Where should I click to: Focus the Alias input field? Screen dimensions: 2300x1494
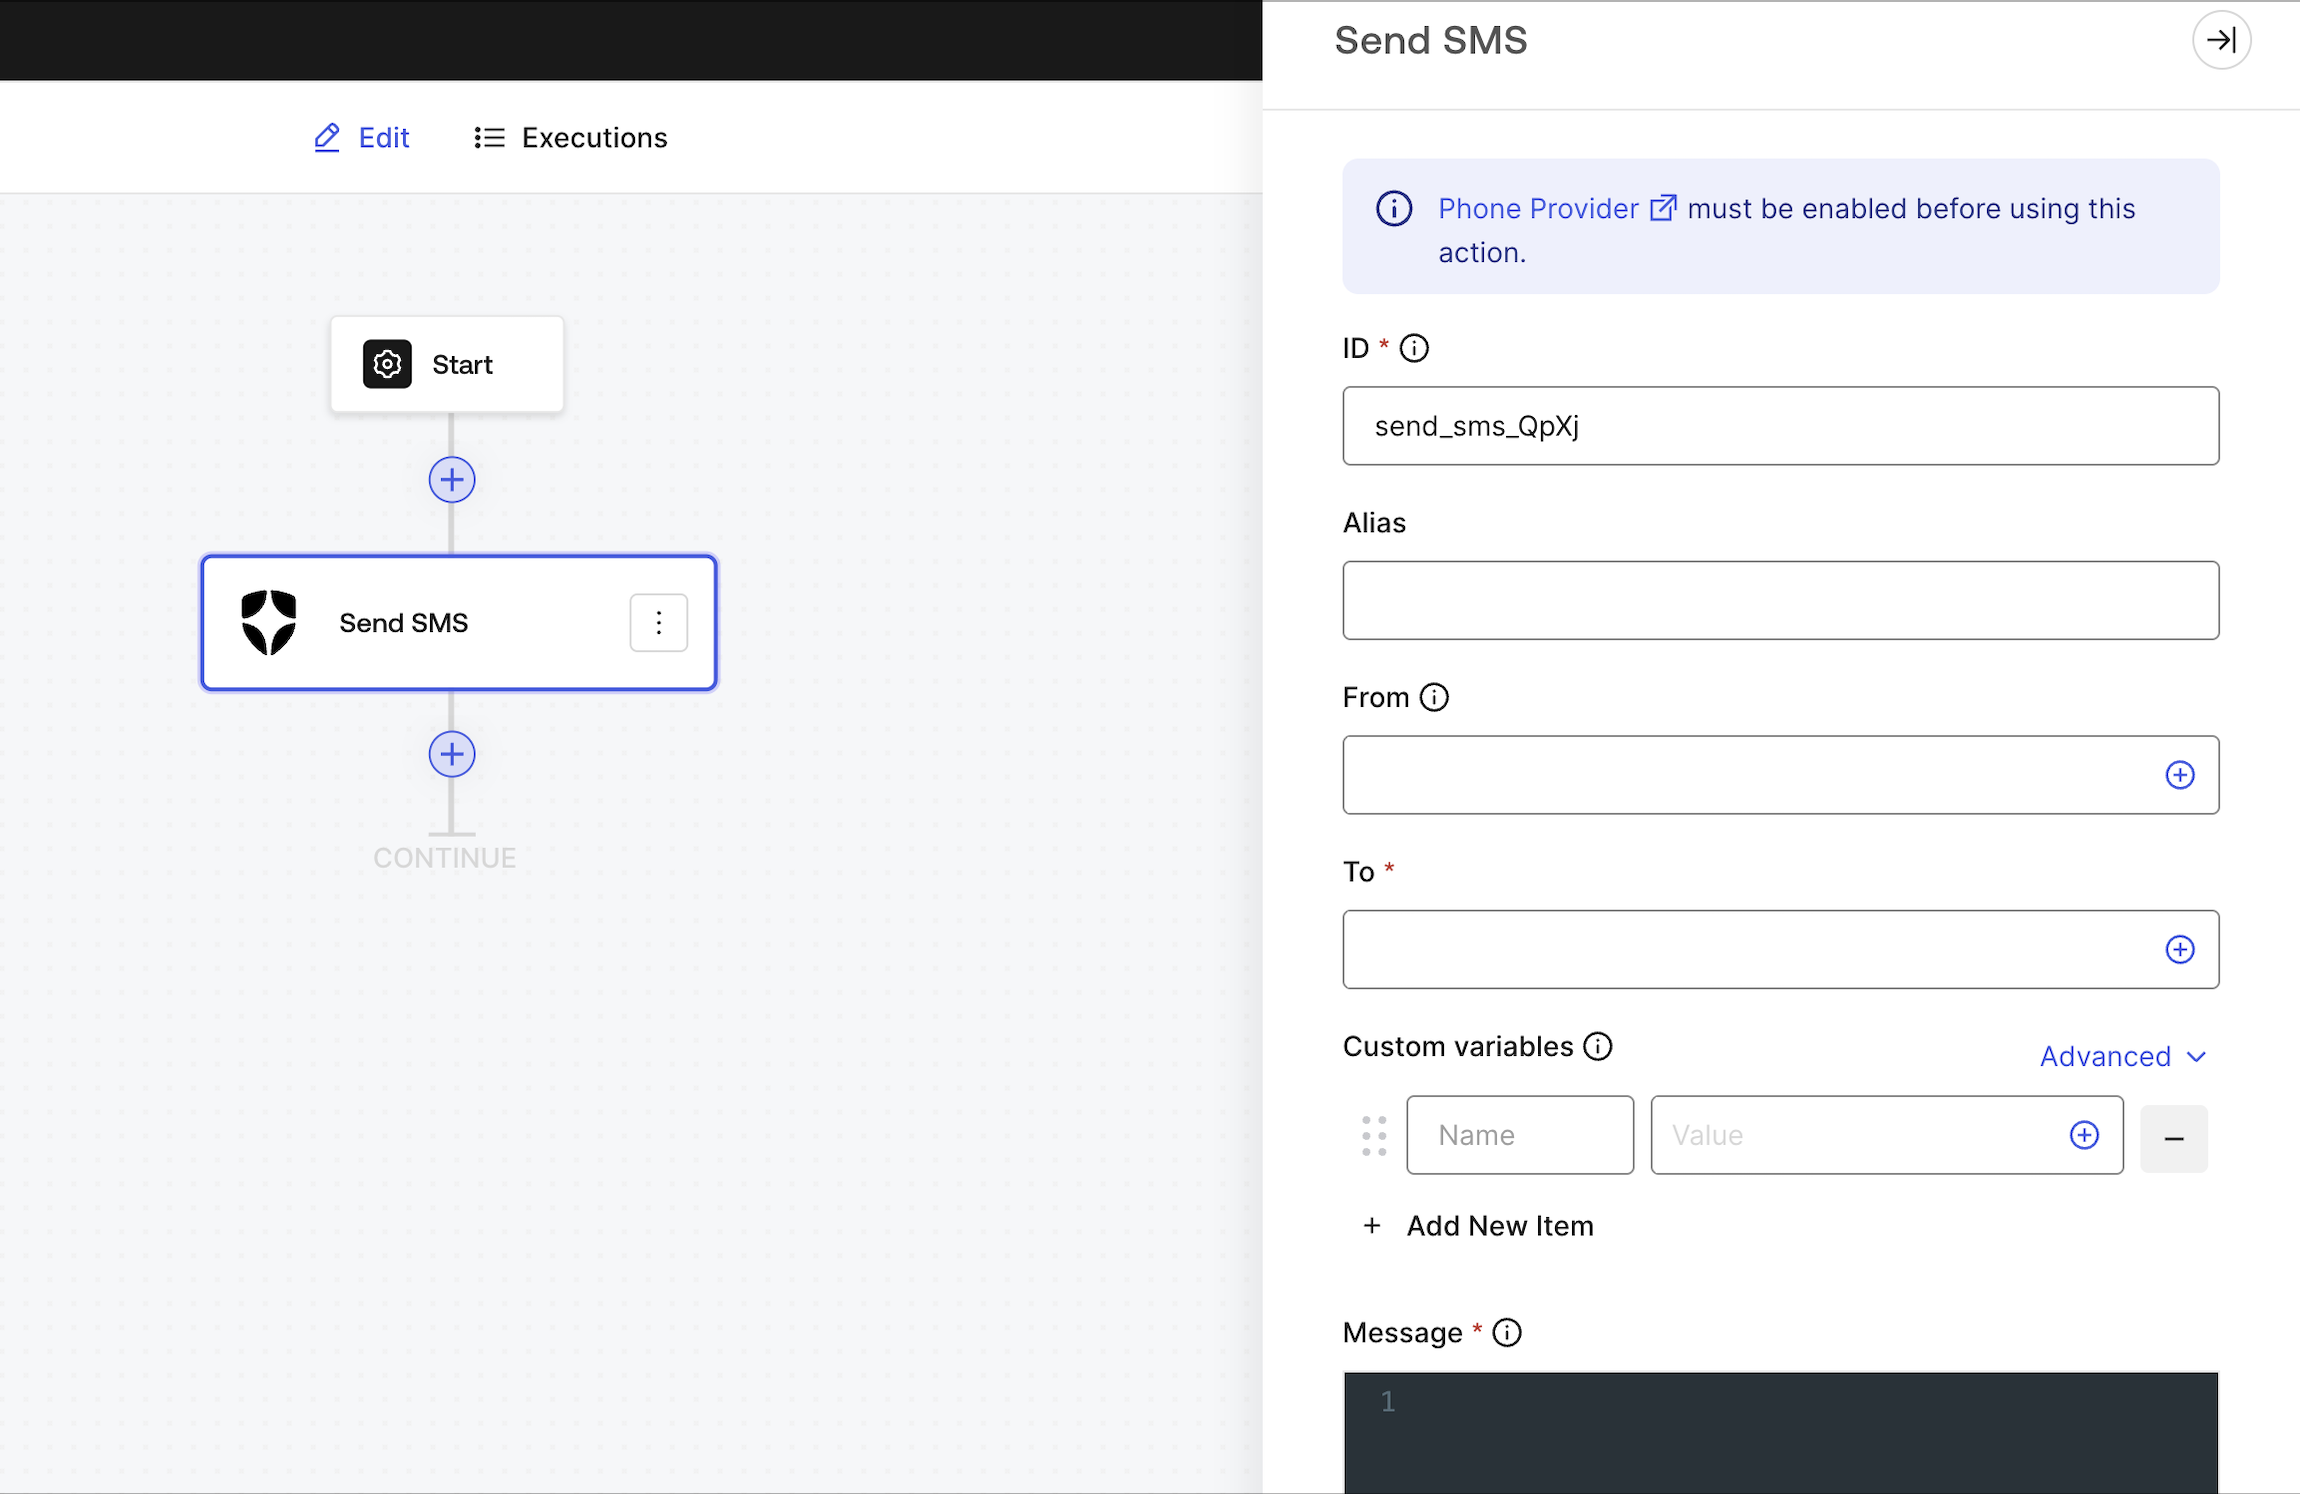pos(1780,600)
